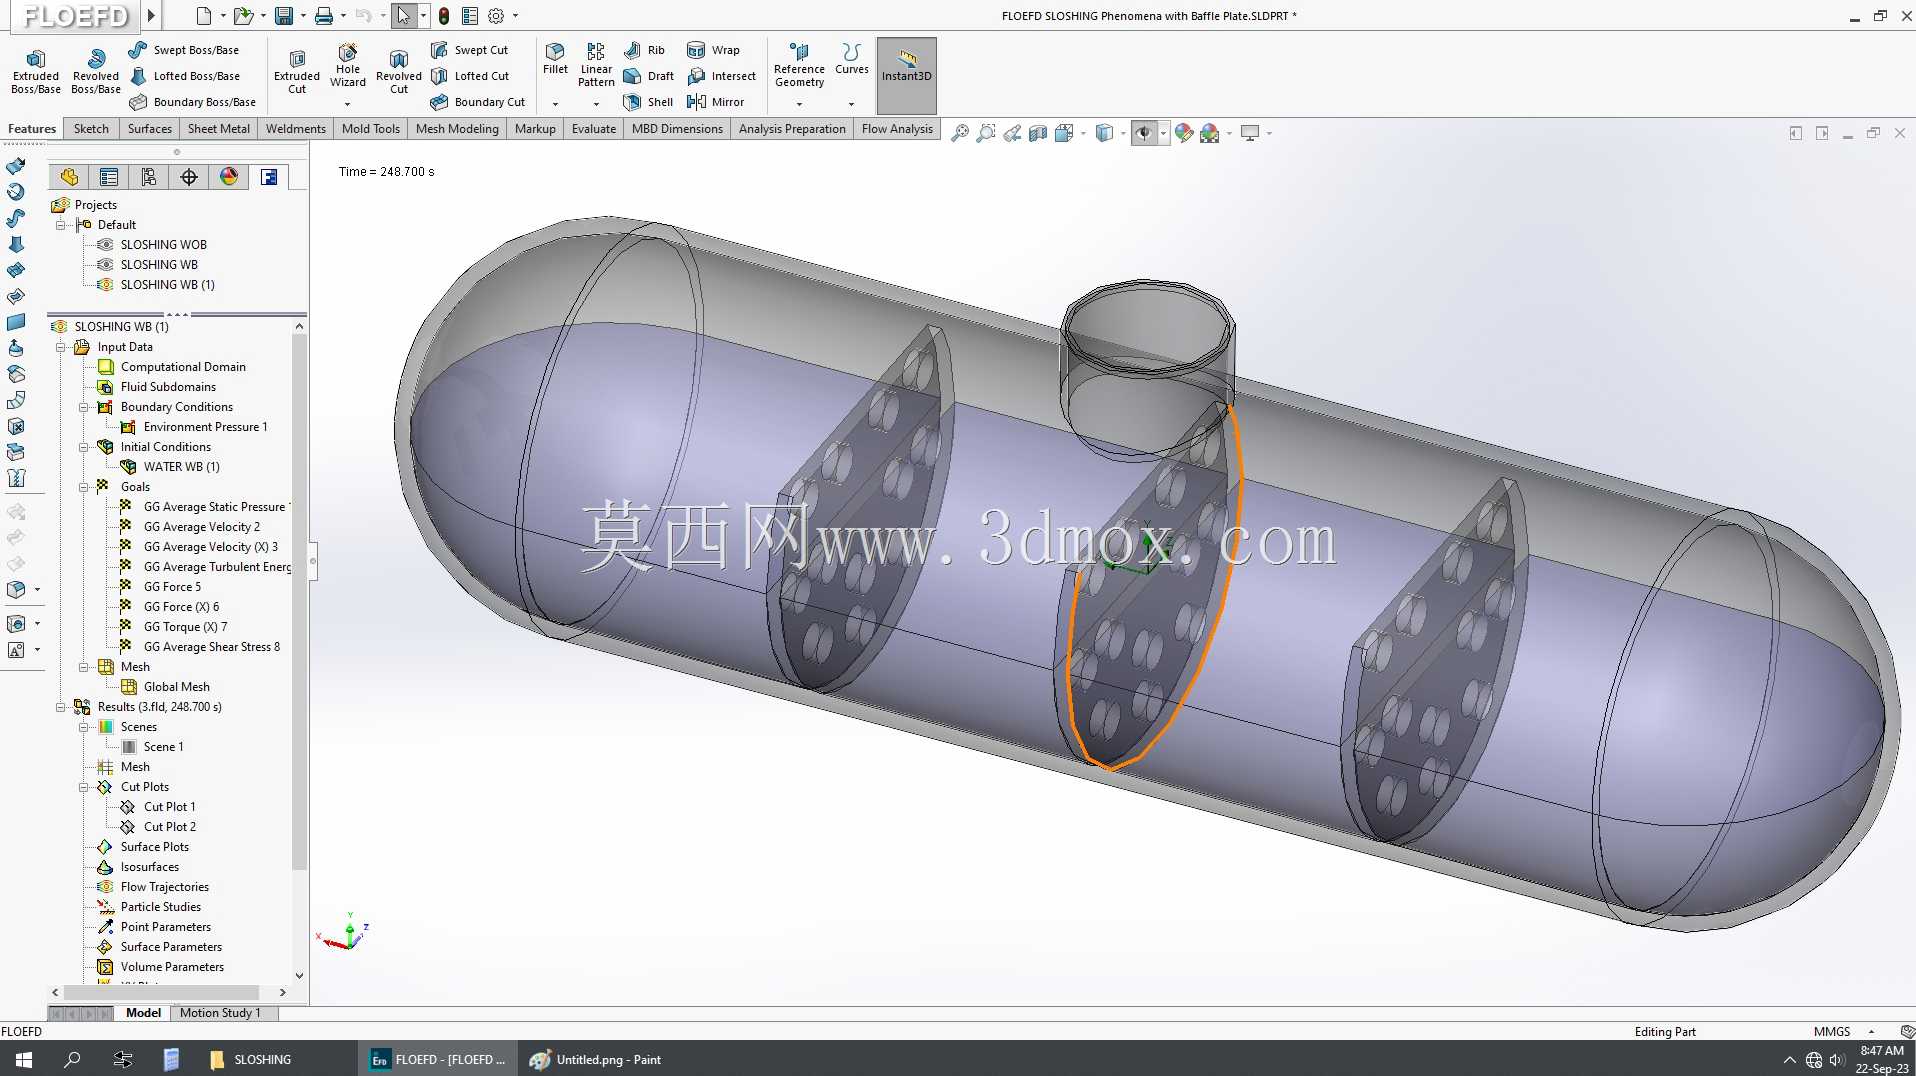Collapse the Goals node
The image size is (1916, 1076).
pyautogui.click(x=83, y=487)
